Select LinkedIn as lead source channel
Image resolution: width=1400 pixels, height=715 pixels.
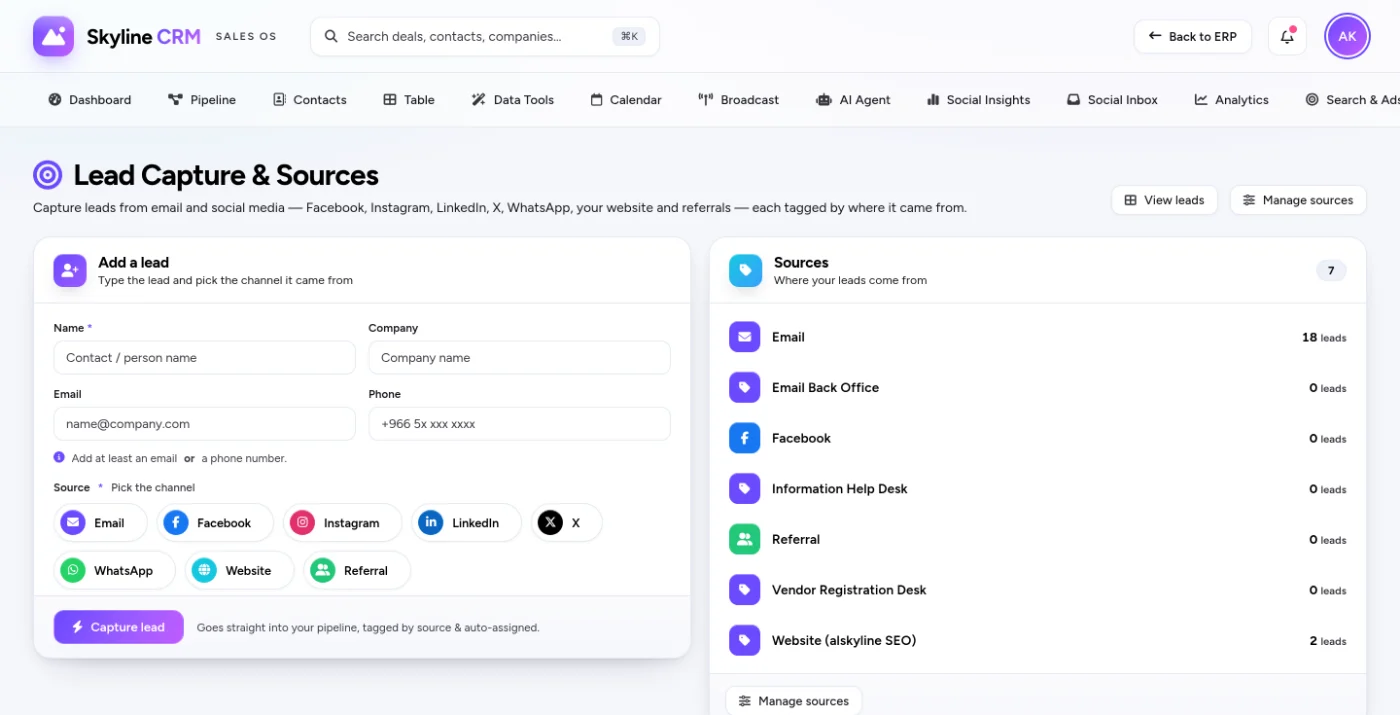click(x=467, y=523)
